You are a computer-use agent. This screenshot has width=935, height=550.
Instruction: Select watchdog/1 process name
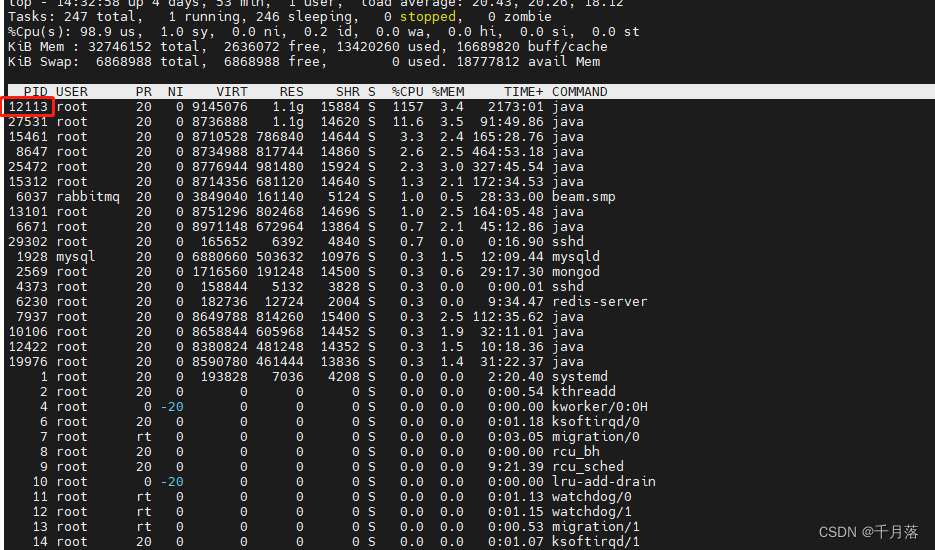592,512
